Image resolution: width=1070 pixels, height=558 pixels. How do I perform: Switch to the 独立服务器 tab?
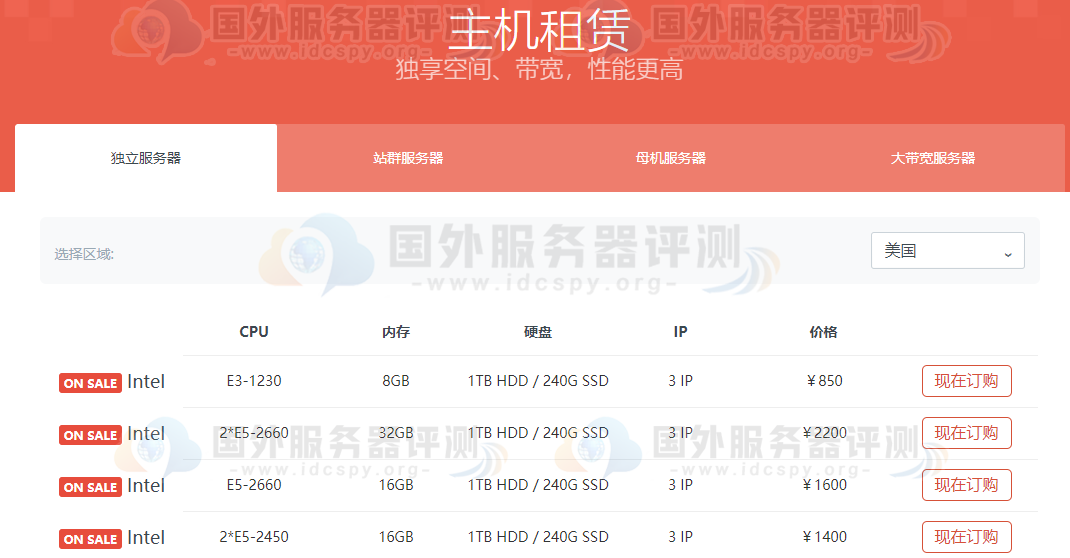[146, 158]
